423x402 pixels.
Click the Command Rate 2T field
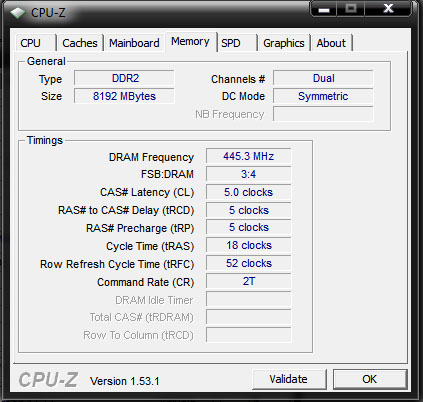249,281
